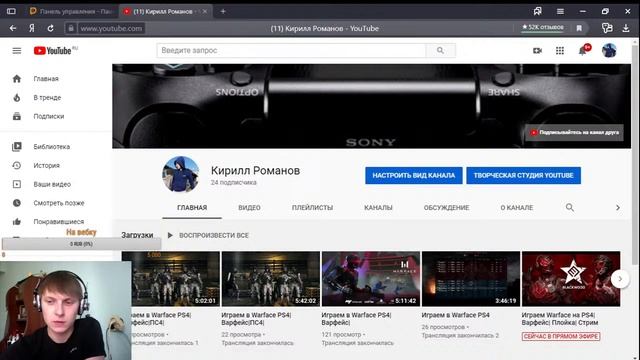Image resolution: width=640 pixels, height=360 pixels.
Task: Go to Главная in the sidebar
Action: pos(46,79)
